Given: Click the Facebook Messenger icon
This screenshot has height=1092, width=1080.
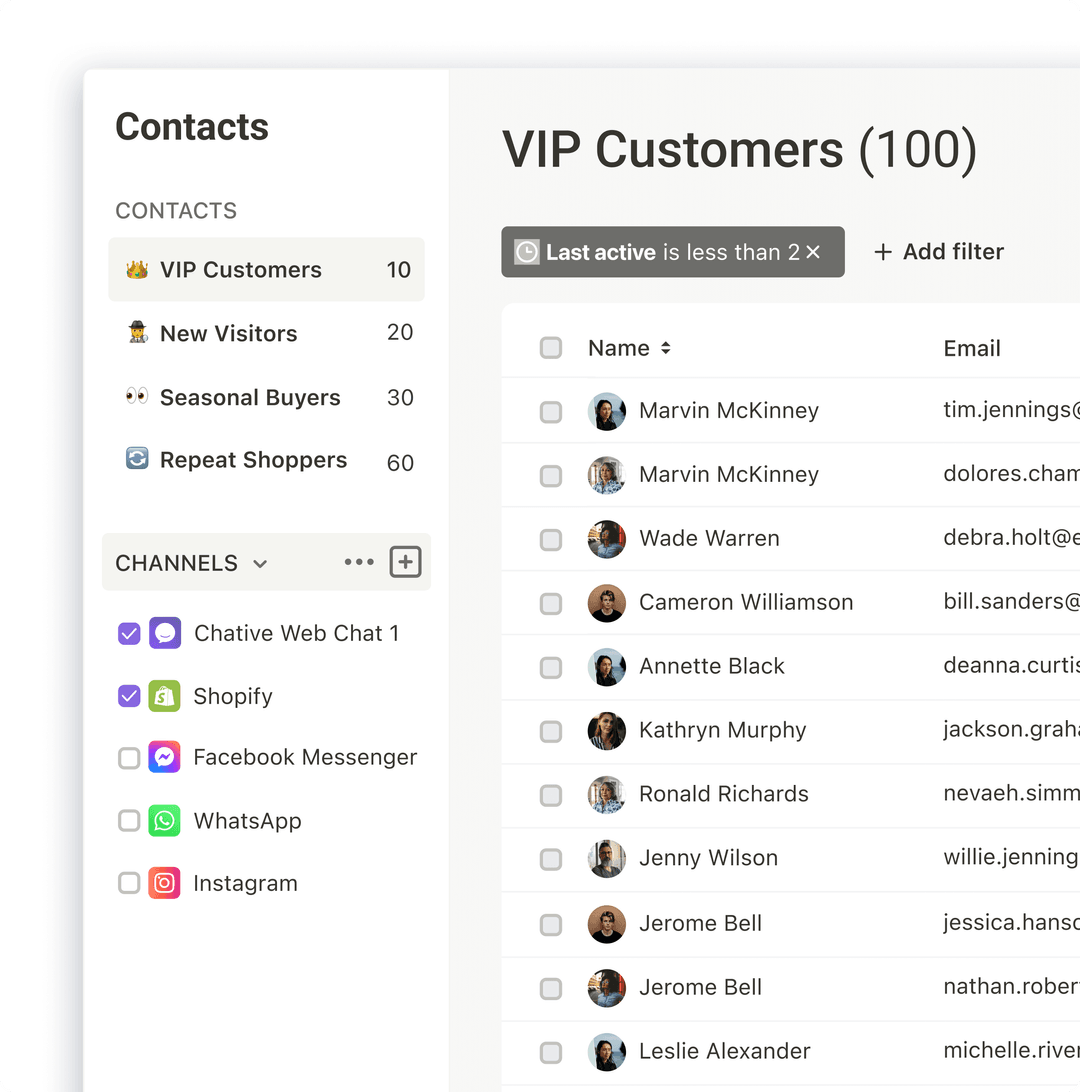Looking at the screenshot, I should (164, 757).
